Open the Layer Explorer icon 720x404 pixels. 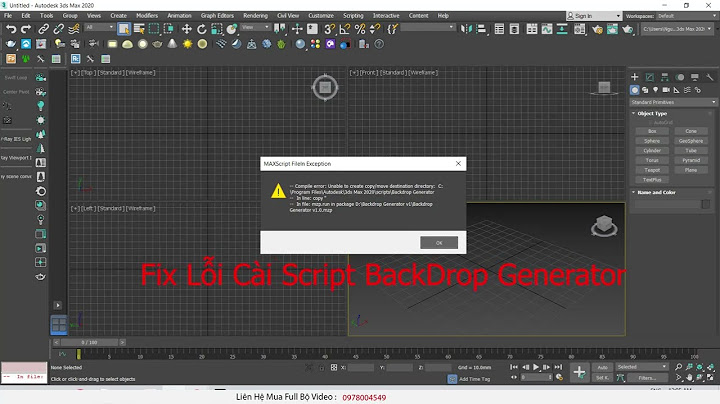point(514,29)
